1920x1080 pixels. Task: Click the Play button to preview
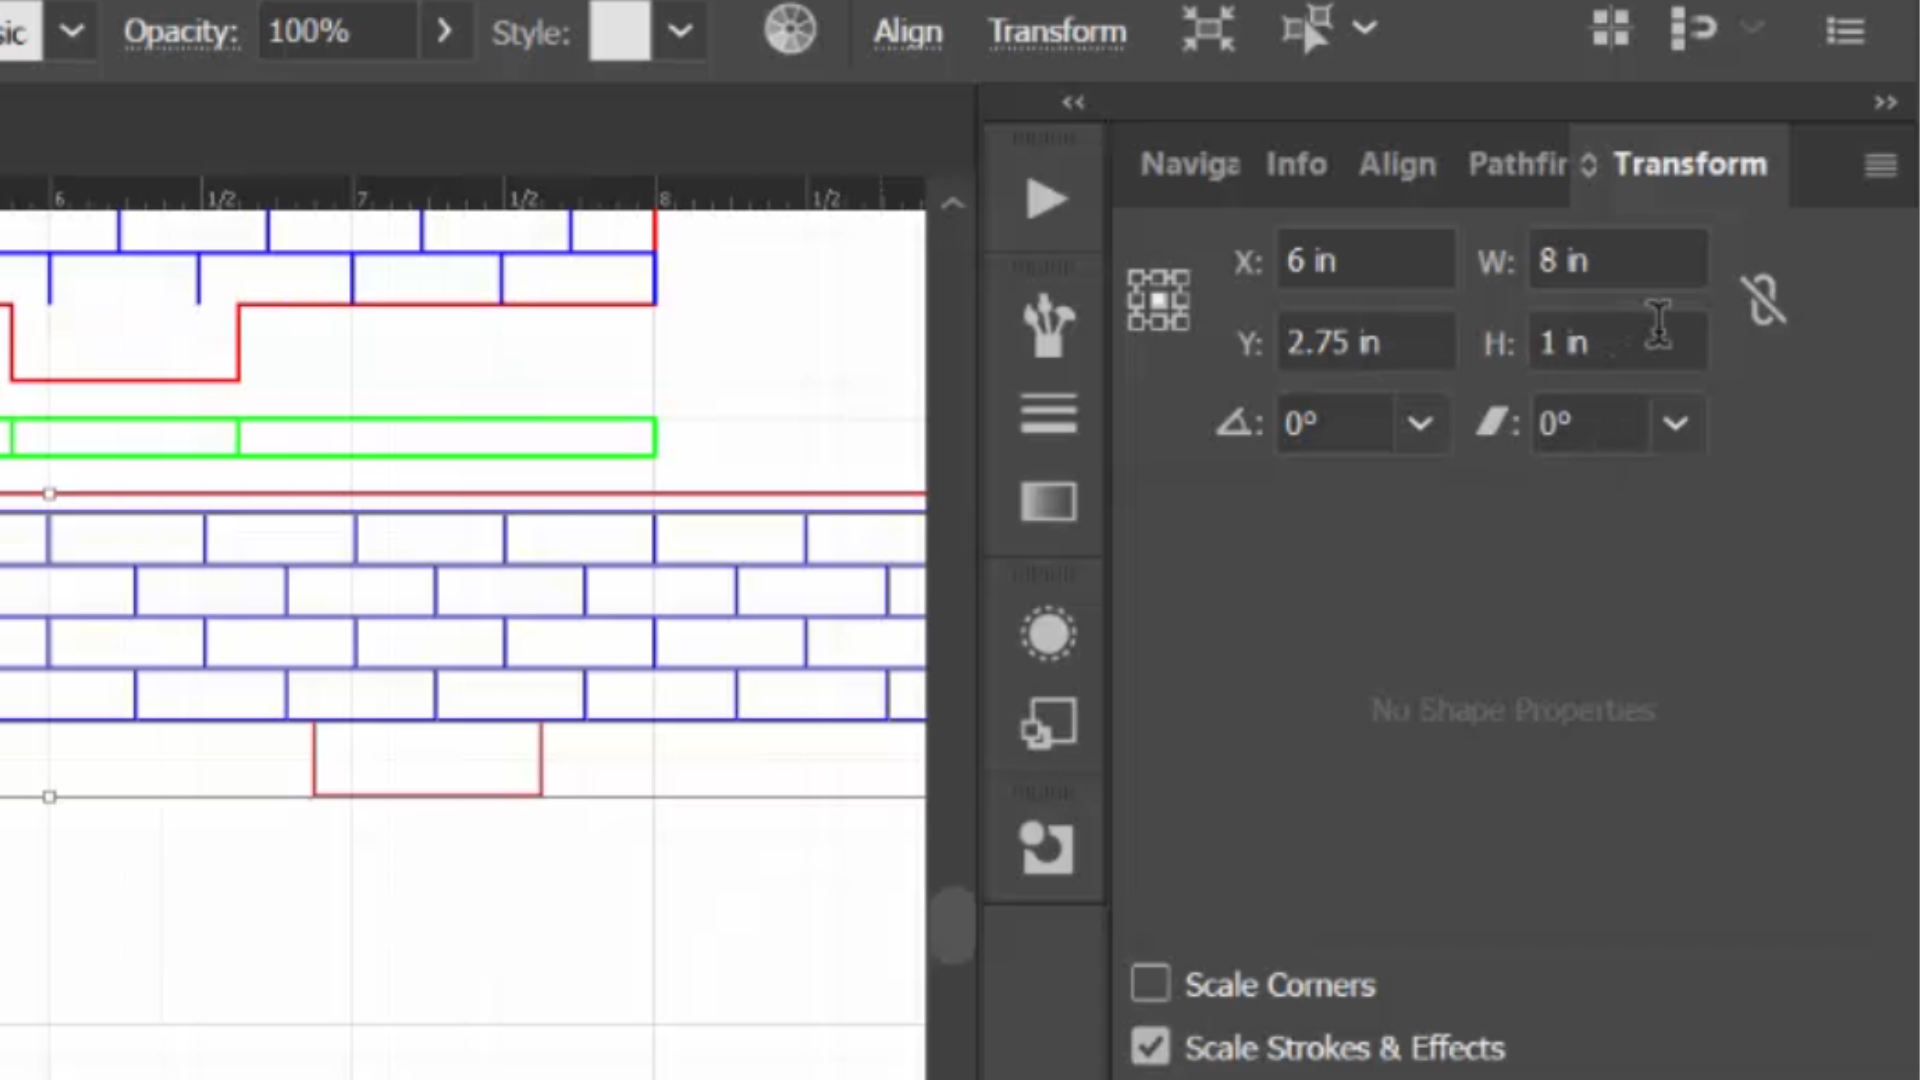coord(1046,199)
